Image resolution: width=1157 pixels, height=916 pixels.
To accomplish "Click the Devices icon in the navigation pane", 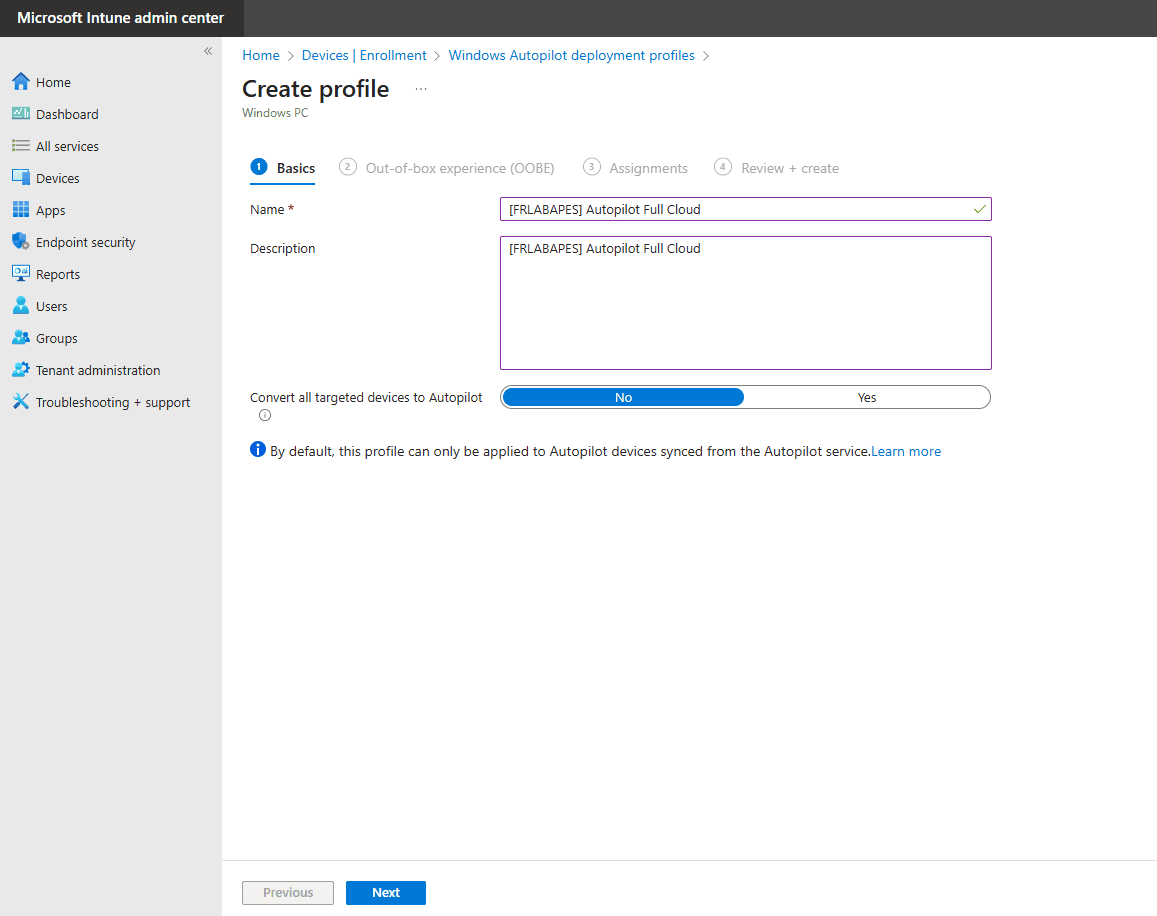I will (22, 178).
